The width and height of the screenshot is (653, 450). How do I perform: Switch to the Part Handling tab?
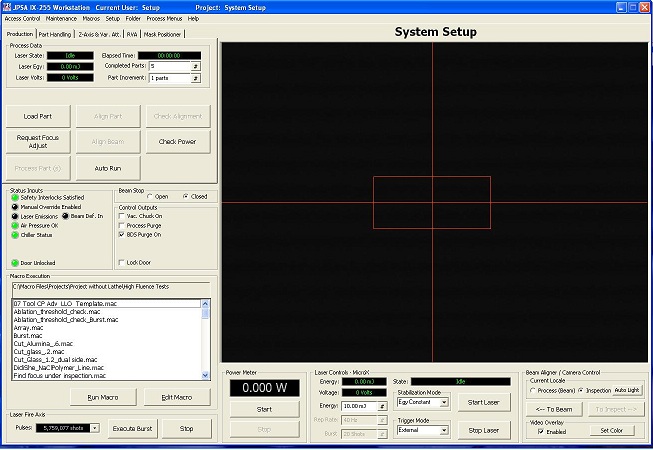pos(55,35)
